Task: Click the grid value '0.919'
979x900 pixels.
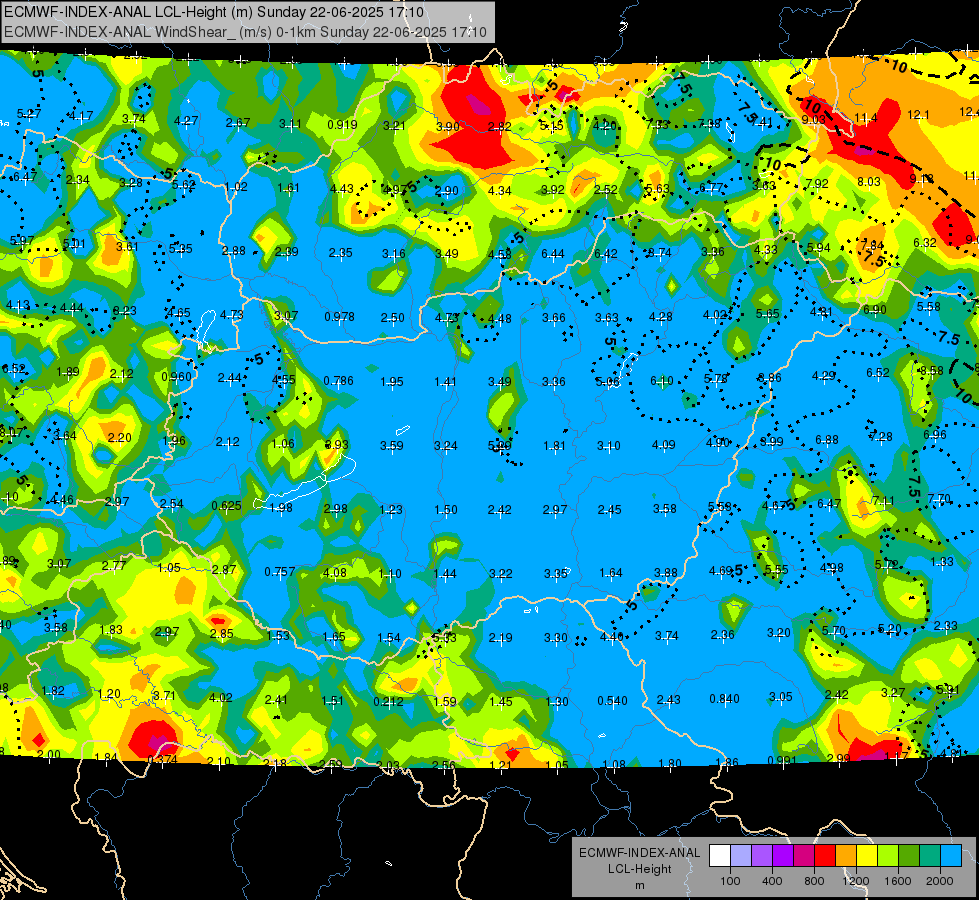Action: click(x=342, y=125)
